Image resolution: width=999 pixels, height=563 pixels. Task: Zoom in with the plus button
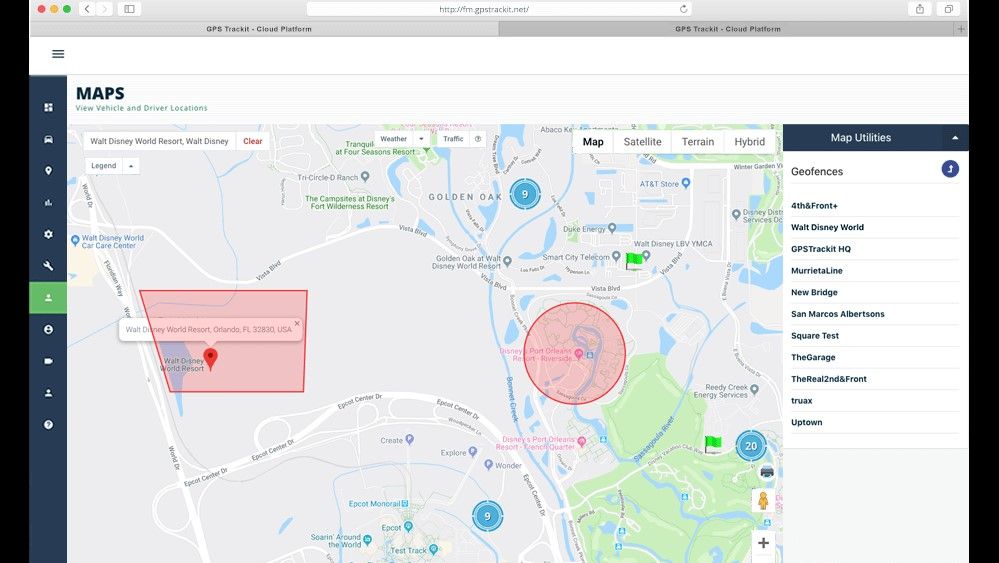763,543
